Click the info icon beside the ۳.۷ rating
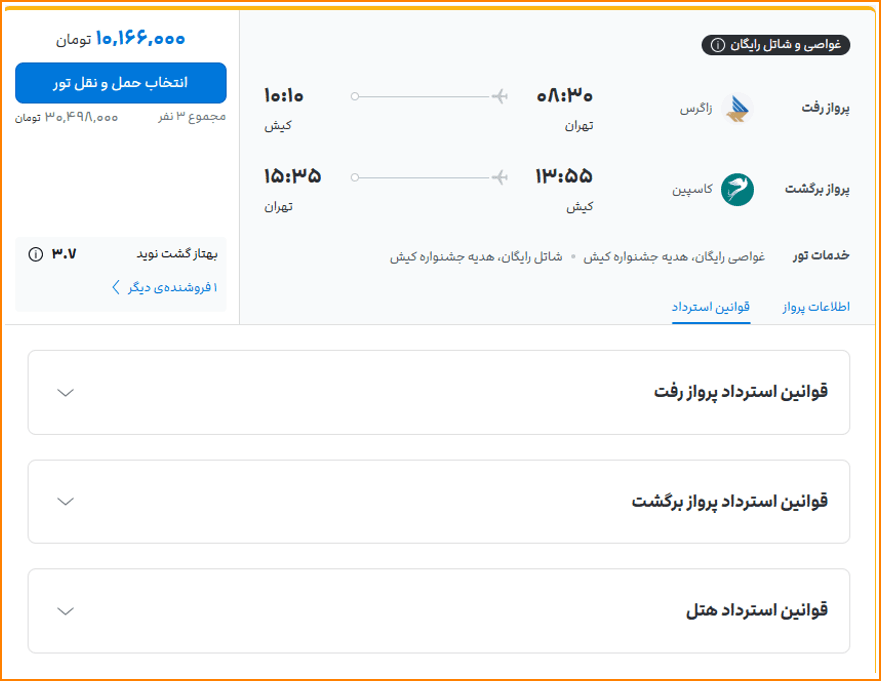Screen dimensions: 881x681 (x=36, y=254)
